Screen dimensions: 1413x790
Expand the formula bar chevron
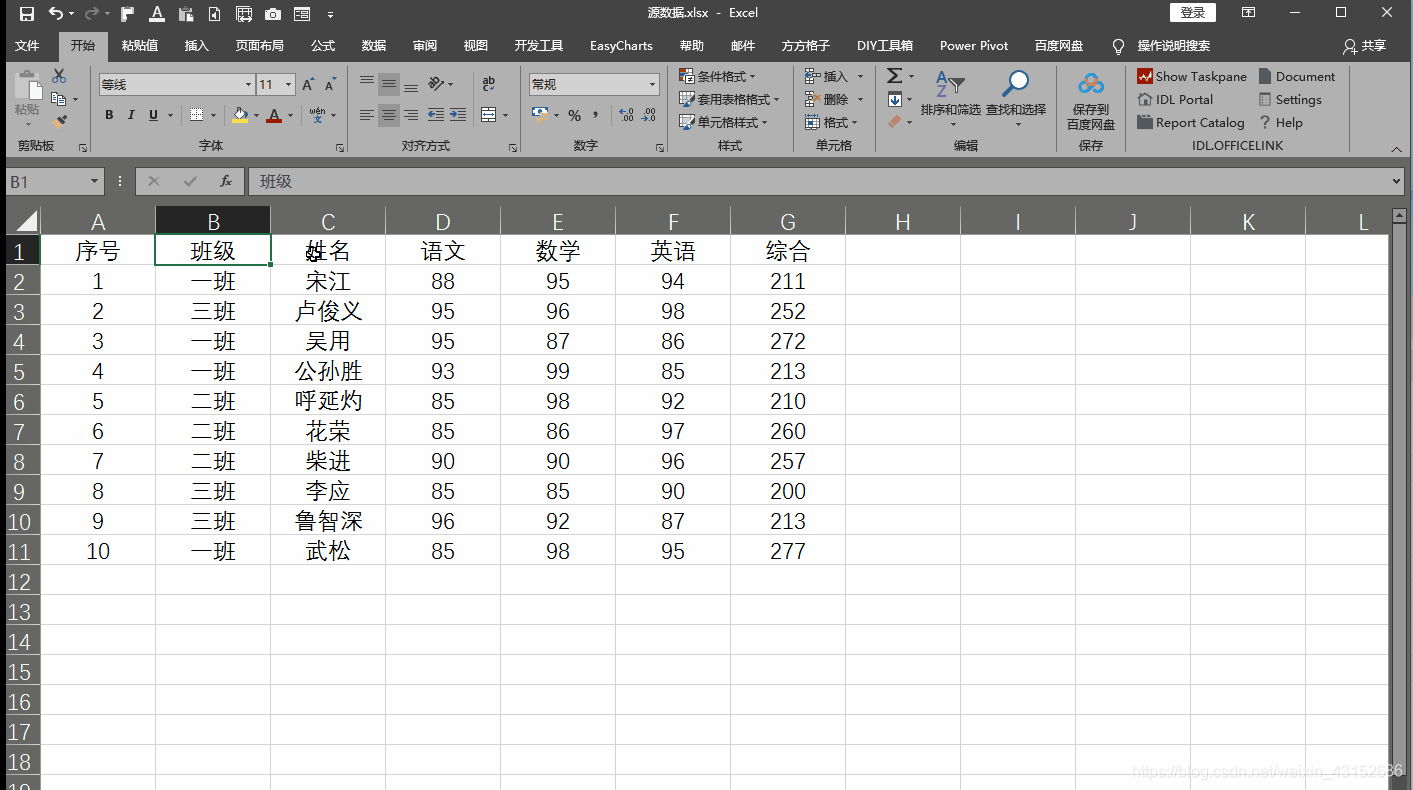point(1397,181)
